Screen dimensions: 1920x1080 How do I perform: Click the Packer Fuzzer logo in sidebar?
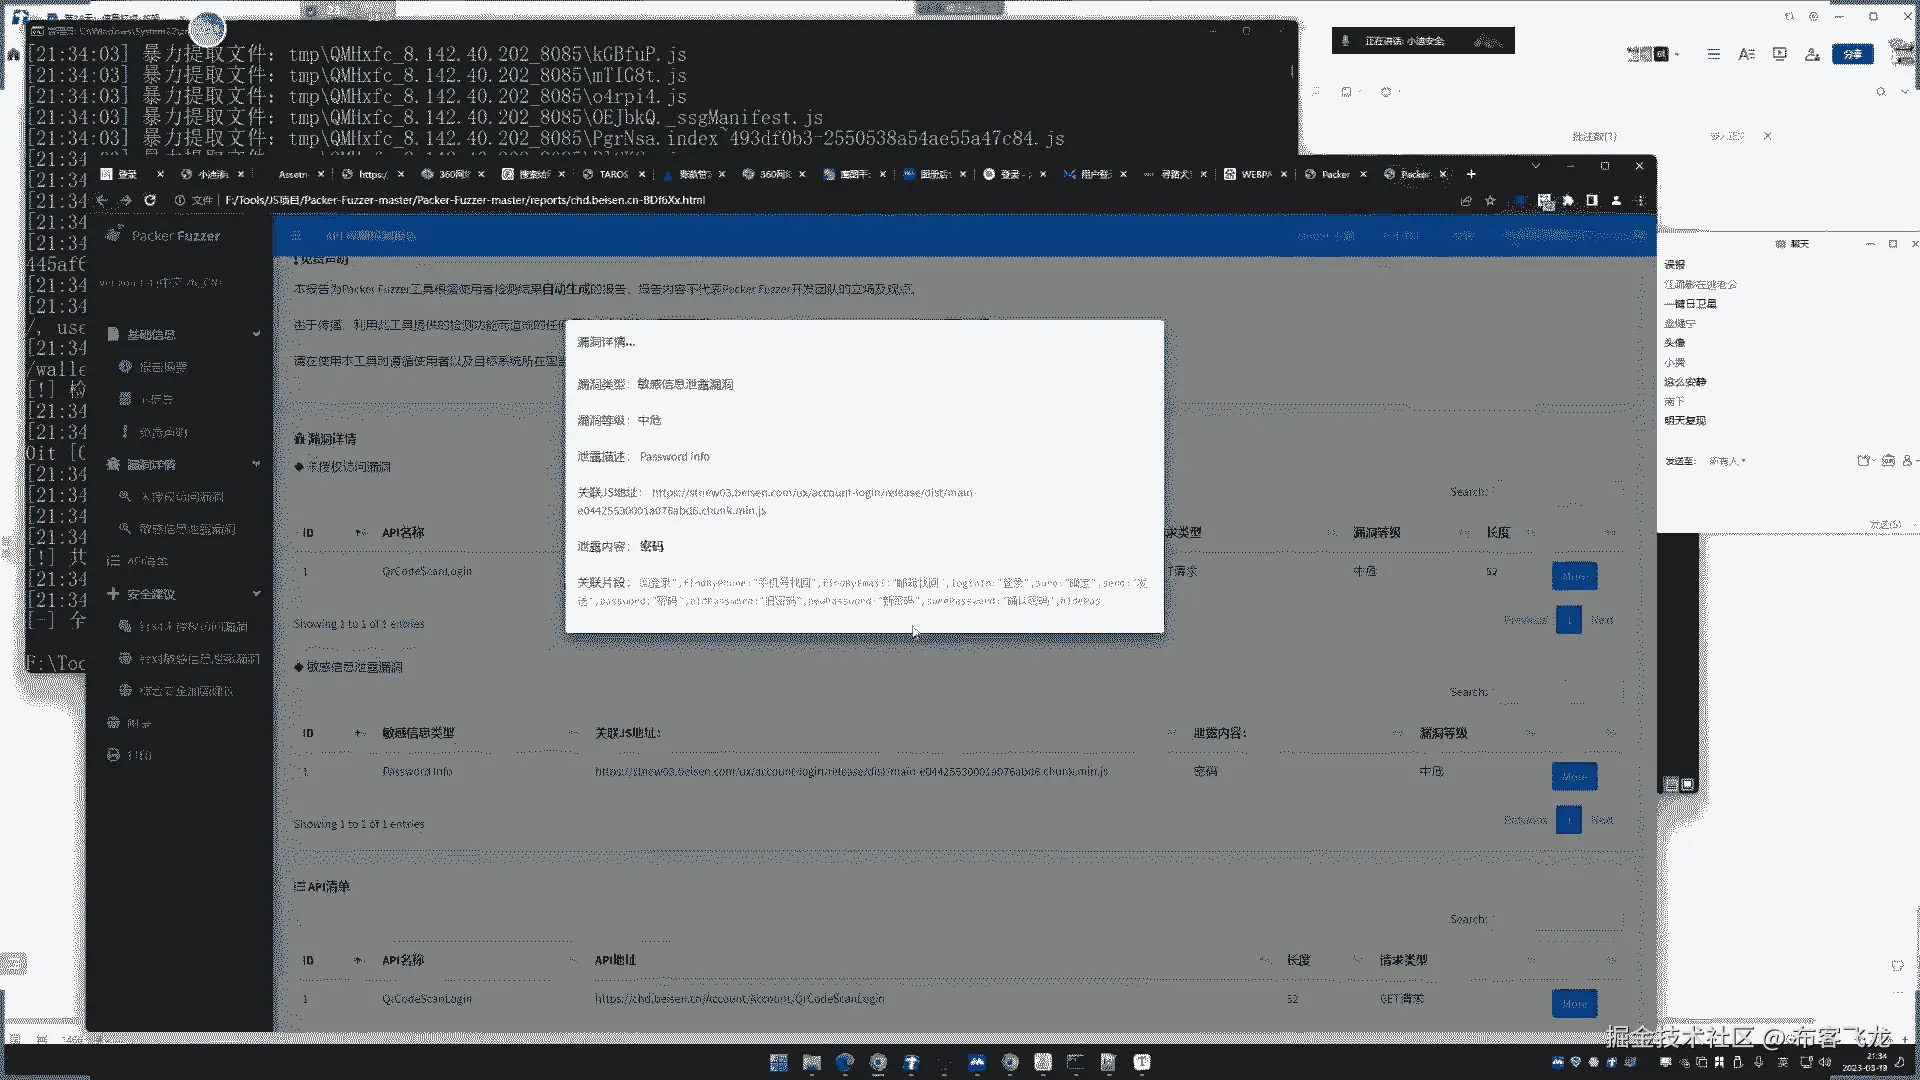114,235
